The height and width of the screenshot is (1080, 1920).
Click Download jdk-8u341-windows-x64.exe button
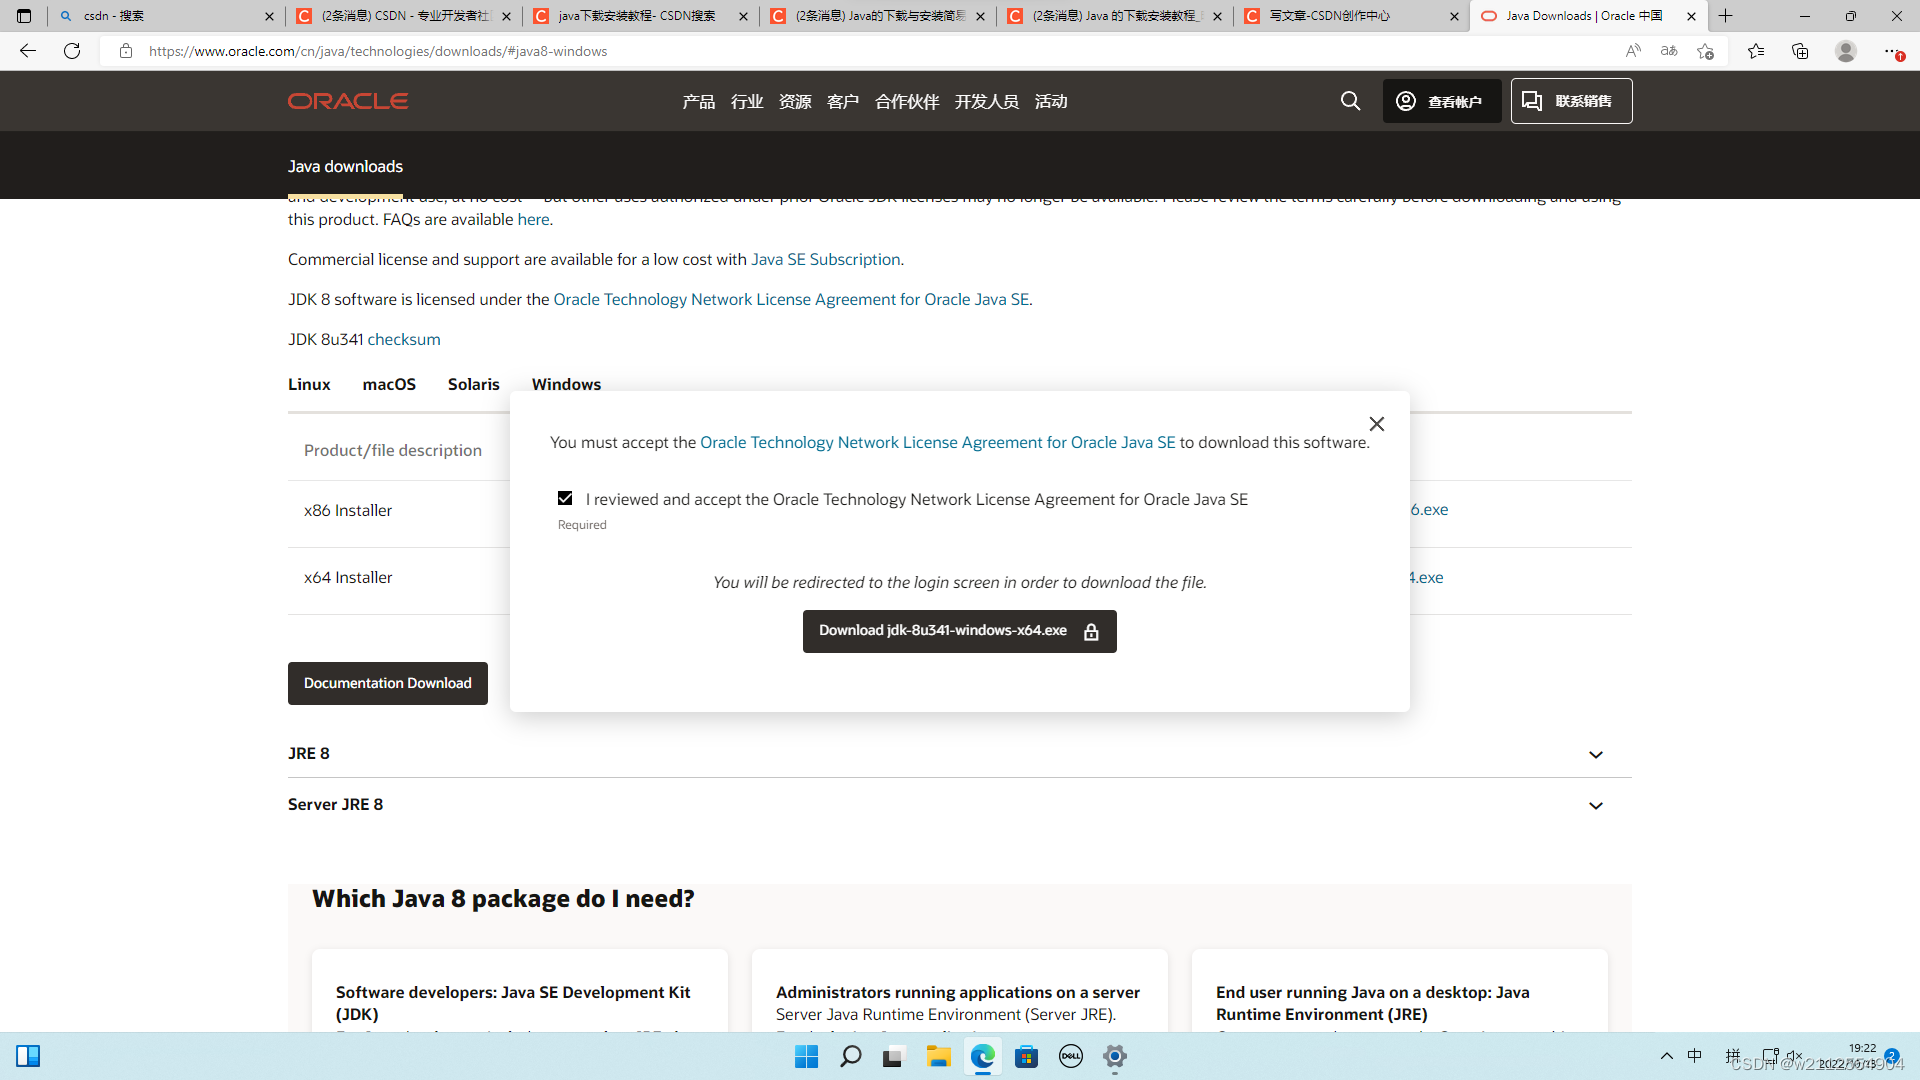960,631
